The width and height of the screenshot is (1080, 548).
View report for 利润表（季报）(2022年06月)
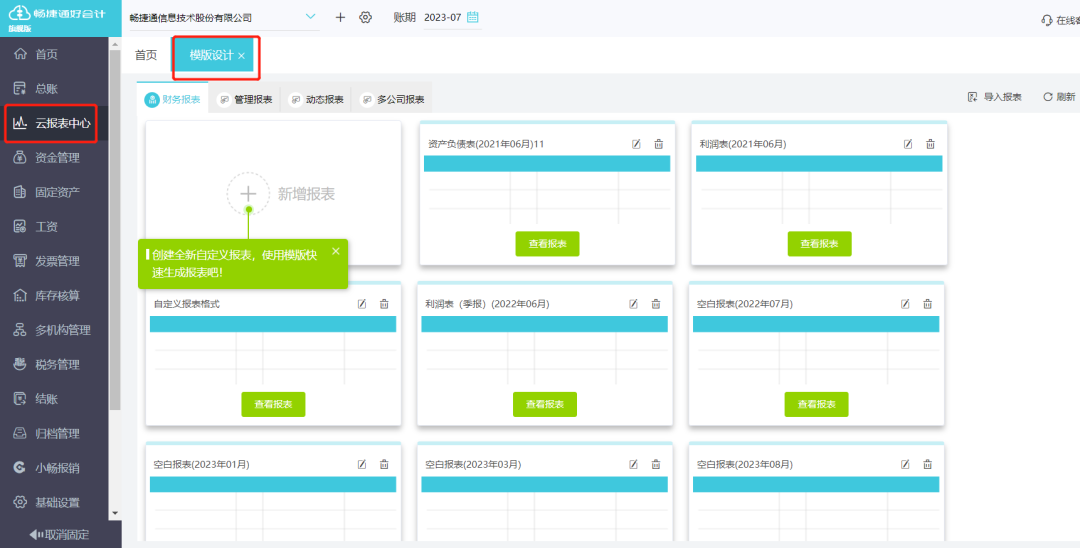click(545, 404)
